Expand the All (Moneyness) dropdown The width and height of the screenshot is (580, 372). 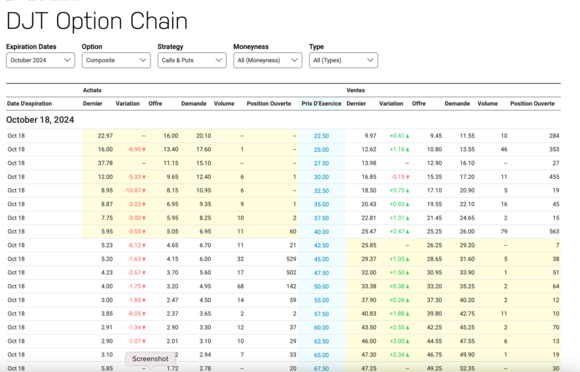267,60
